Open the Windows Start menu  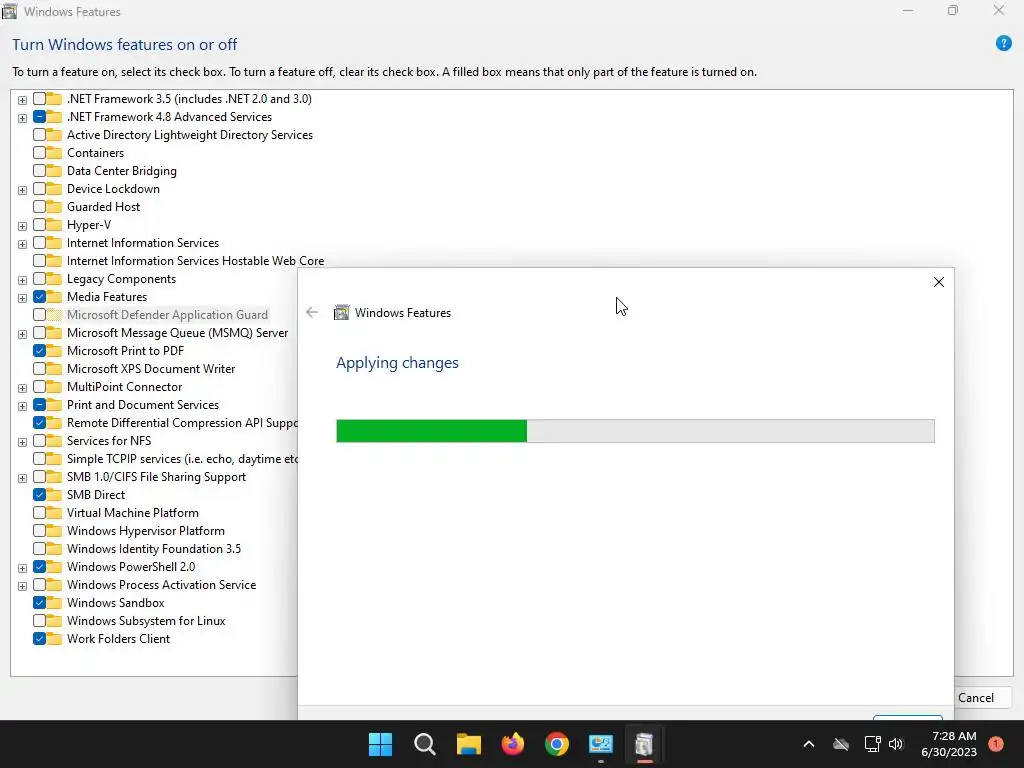(381, 744)
